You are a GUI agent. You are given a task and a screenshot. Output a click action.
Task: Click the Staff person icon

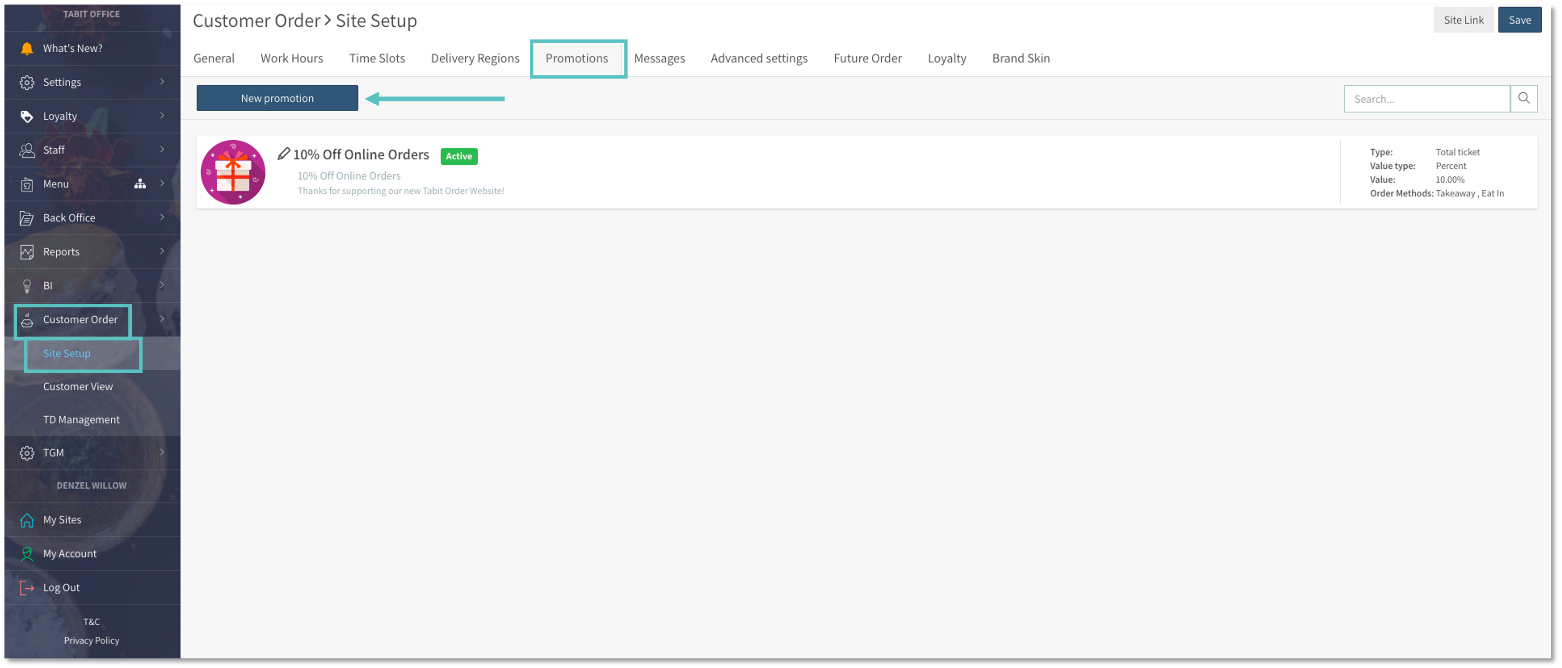[x=27, y=150]
